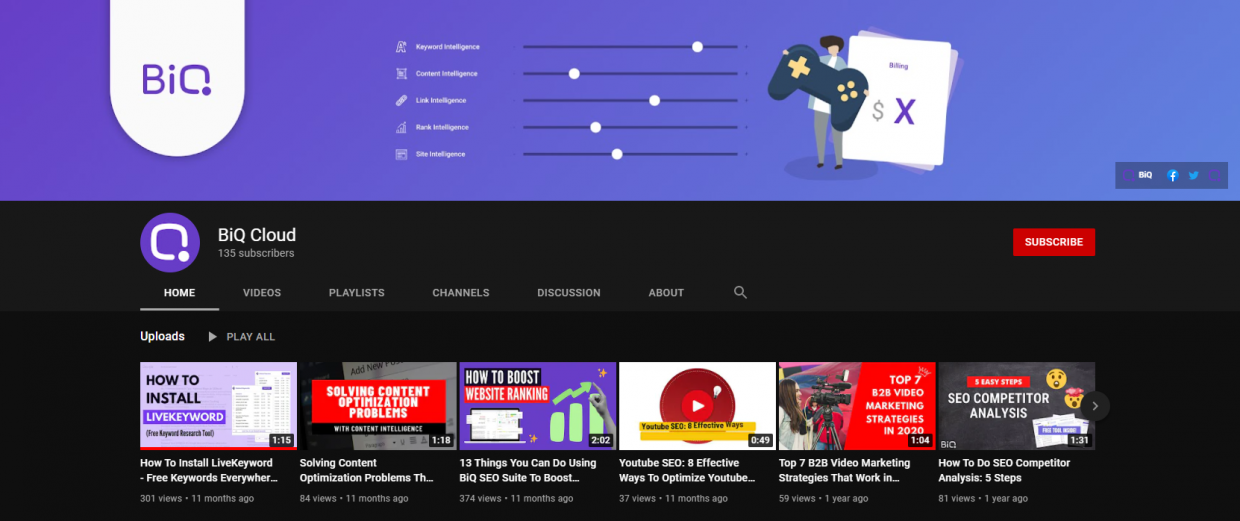Open the How To Boost Website Ranking thumbnail
The image size is (1240, 521).
(538, 405)
